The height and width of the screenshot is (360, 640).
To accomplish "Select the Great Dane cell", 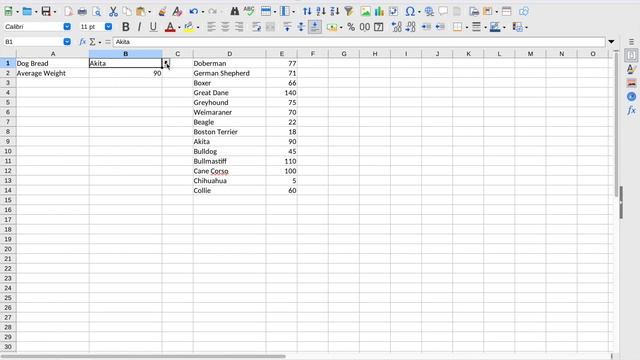I will click(x=229, y=93).
